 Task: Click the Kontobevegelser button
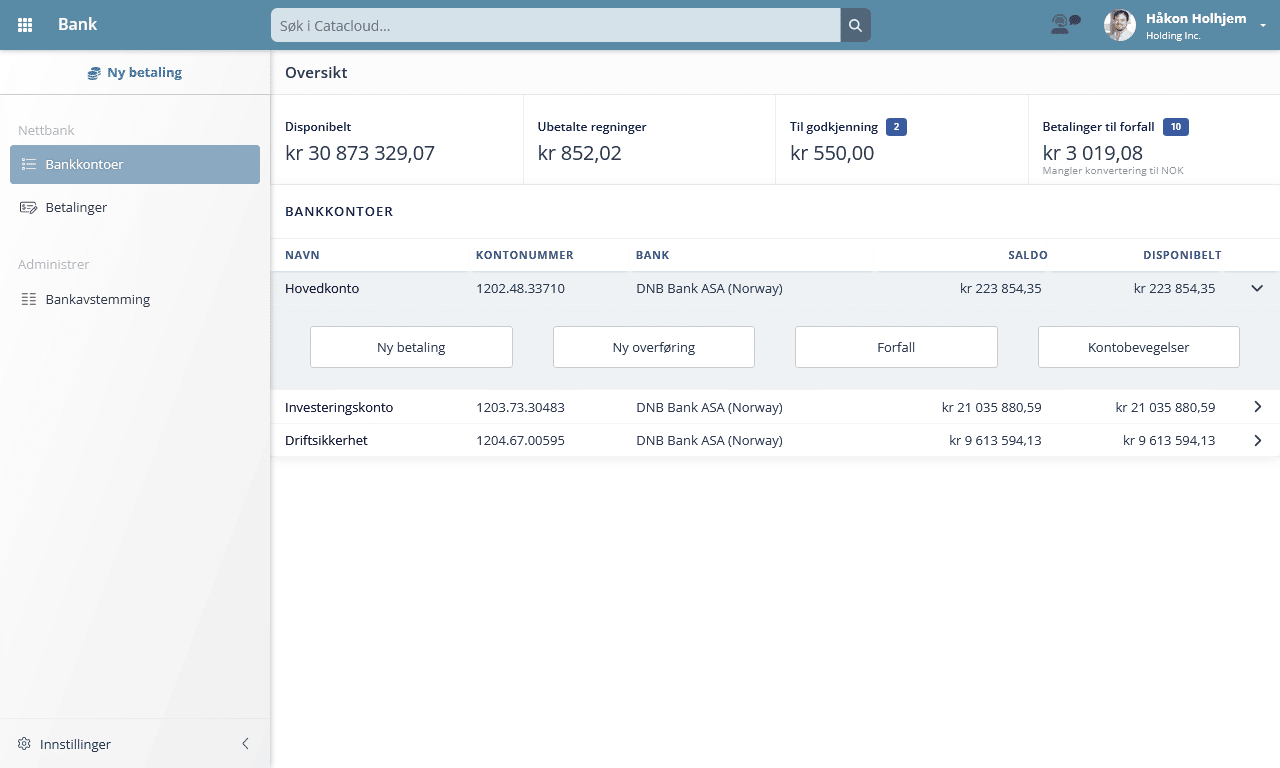(1138, 347)
